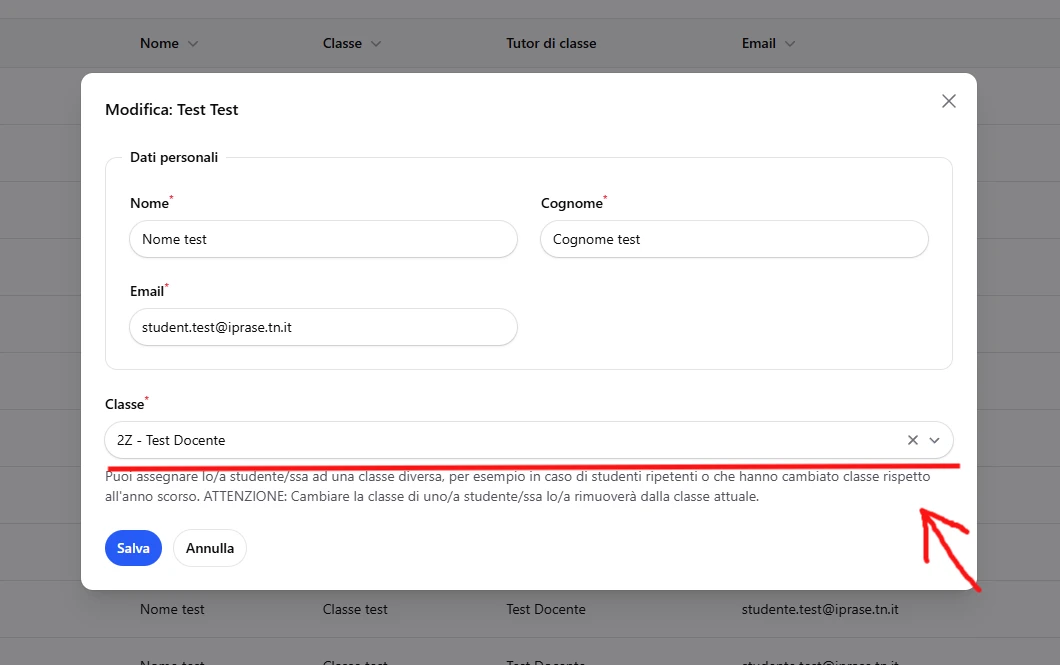Screen dimensions: 1060x665
Task: Click the sort chevron next to Email column header
Action: tap(790, 44)
